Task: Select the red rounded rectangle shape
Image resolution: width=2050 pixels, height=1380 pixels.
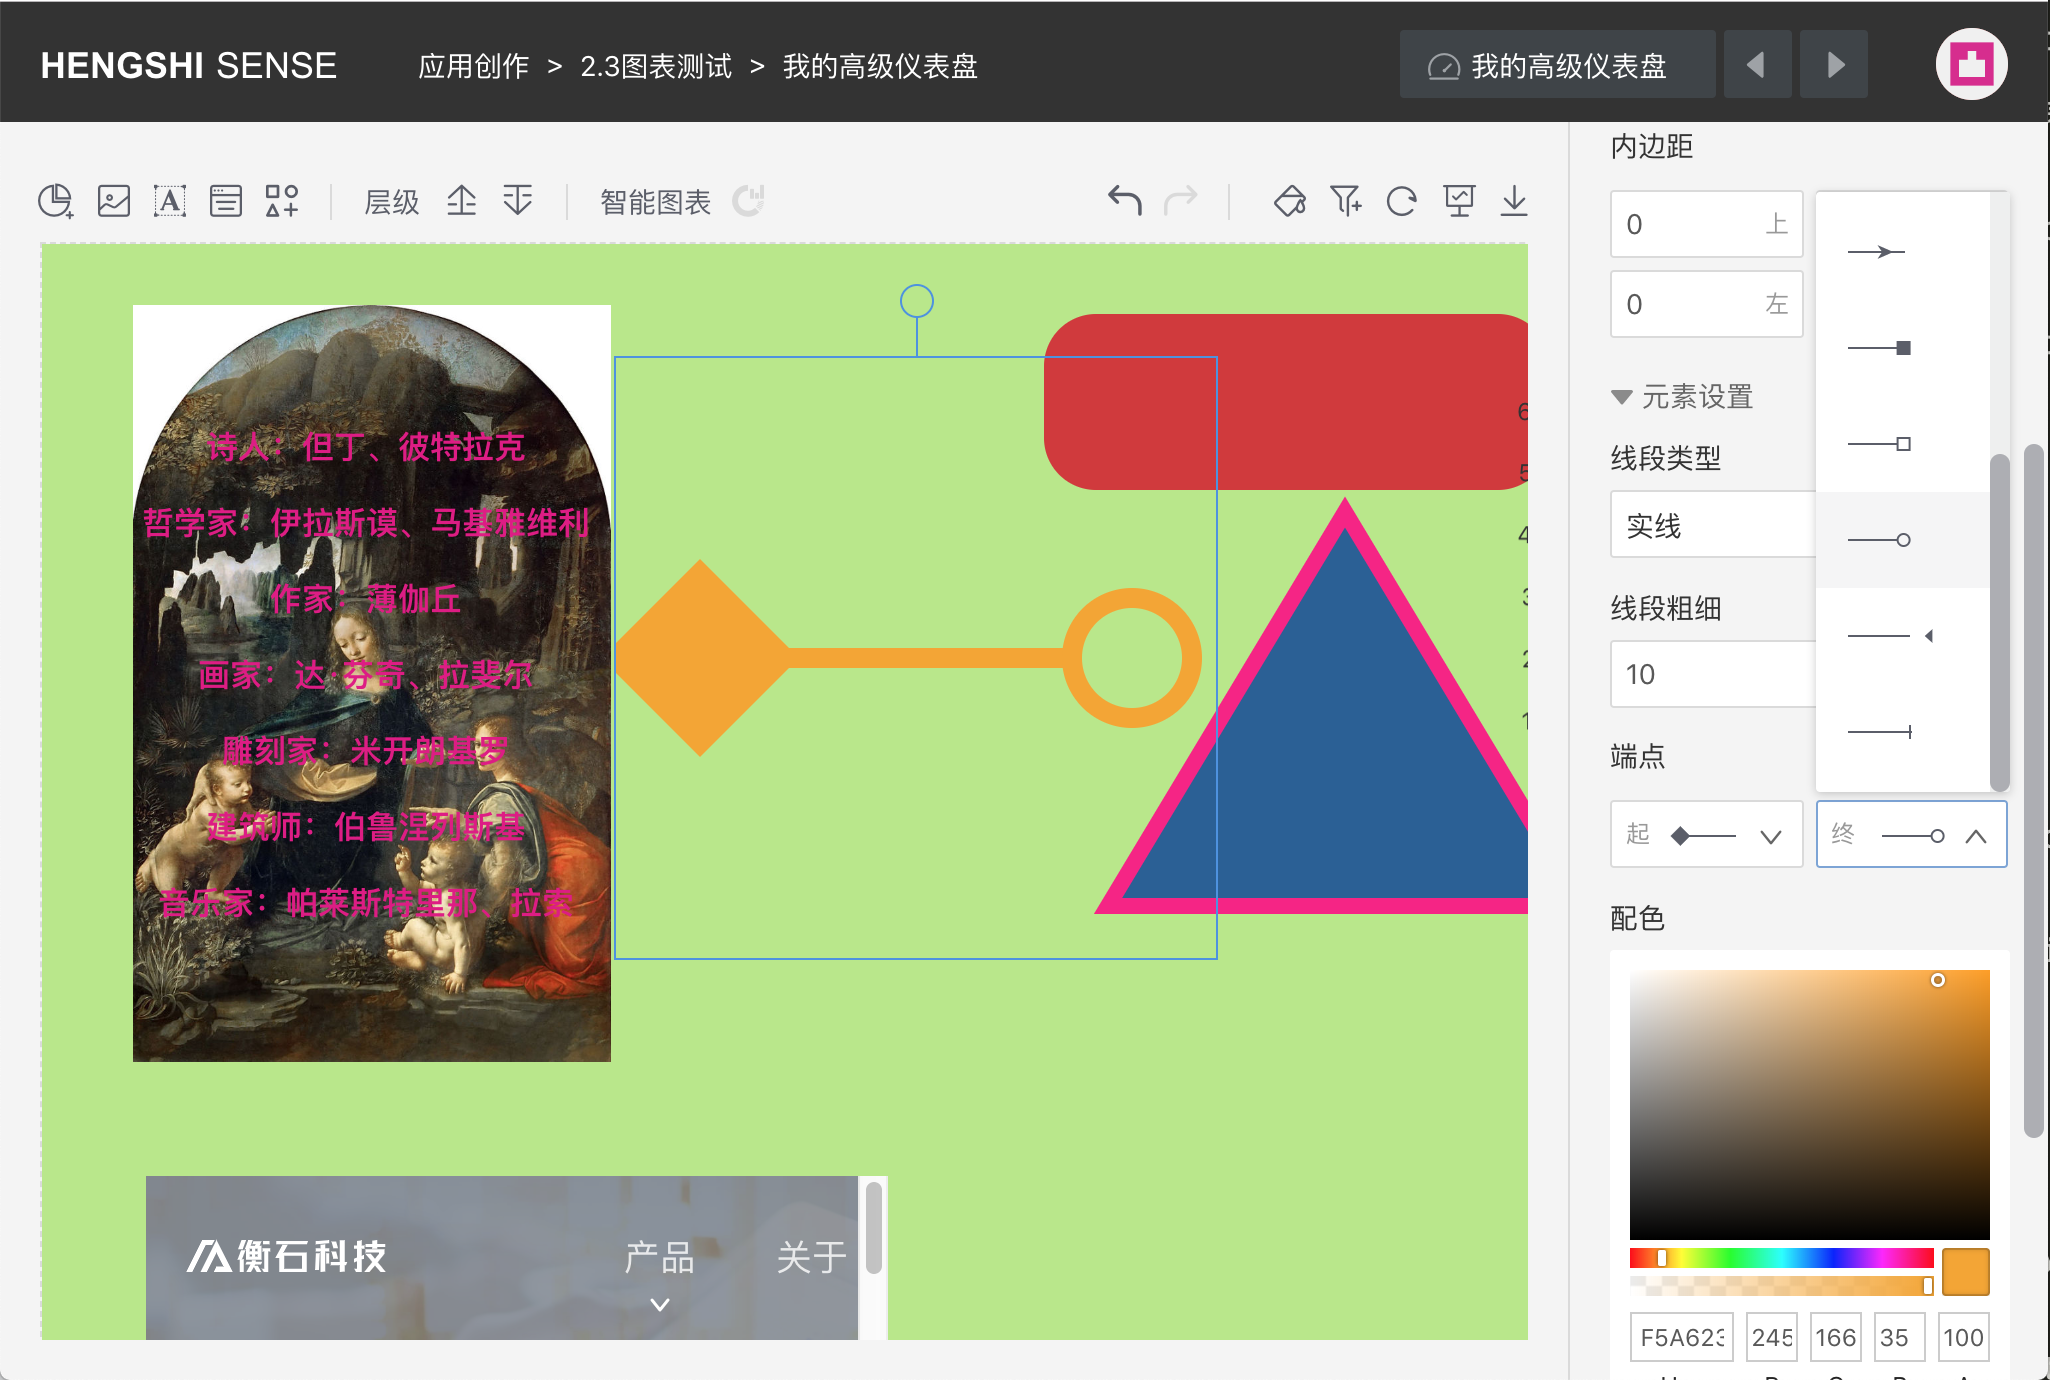Action: point(1286,402)
